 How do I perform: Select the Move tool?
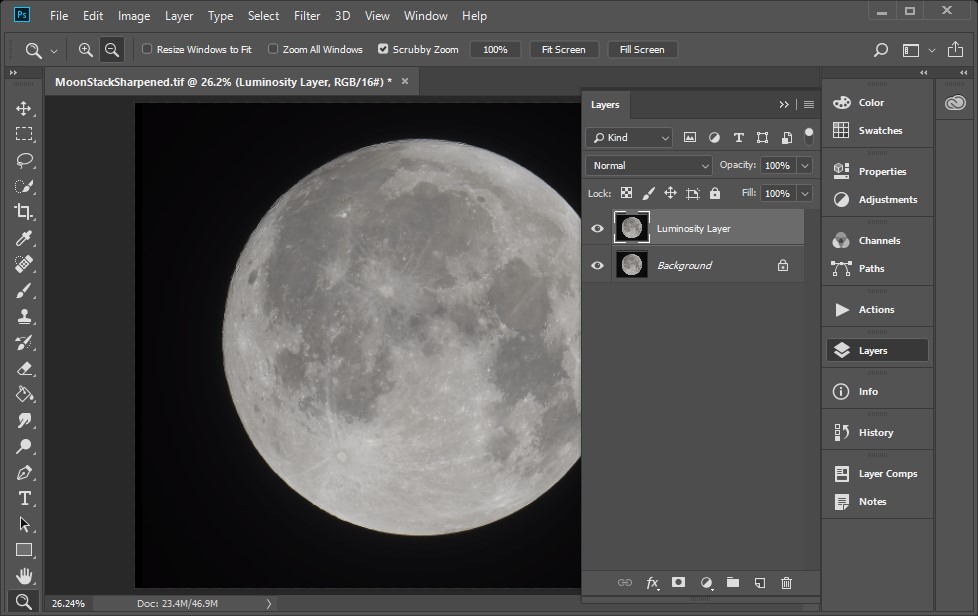(24, 108)
